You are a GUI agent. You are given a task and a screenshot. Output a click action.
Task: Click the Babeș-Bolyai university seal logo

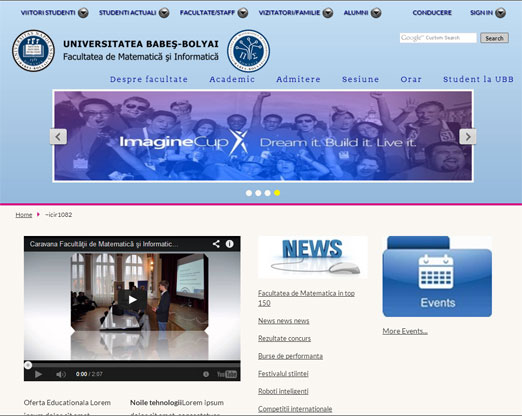click(x=33, y=51)
